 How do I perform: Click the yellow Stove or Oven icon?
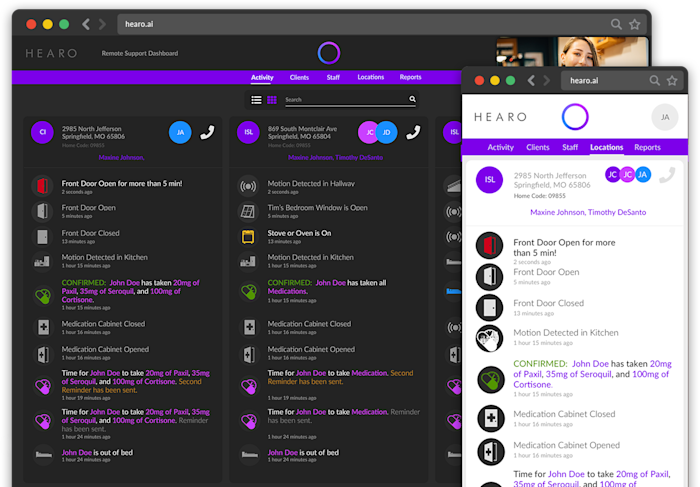248,237
